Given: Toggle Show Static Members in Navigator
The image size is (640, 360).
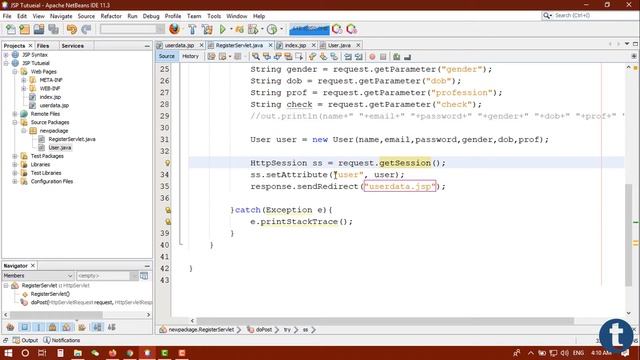Looking at the screenshot, I should point(39,327).
